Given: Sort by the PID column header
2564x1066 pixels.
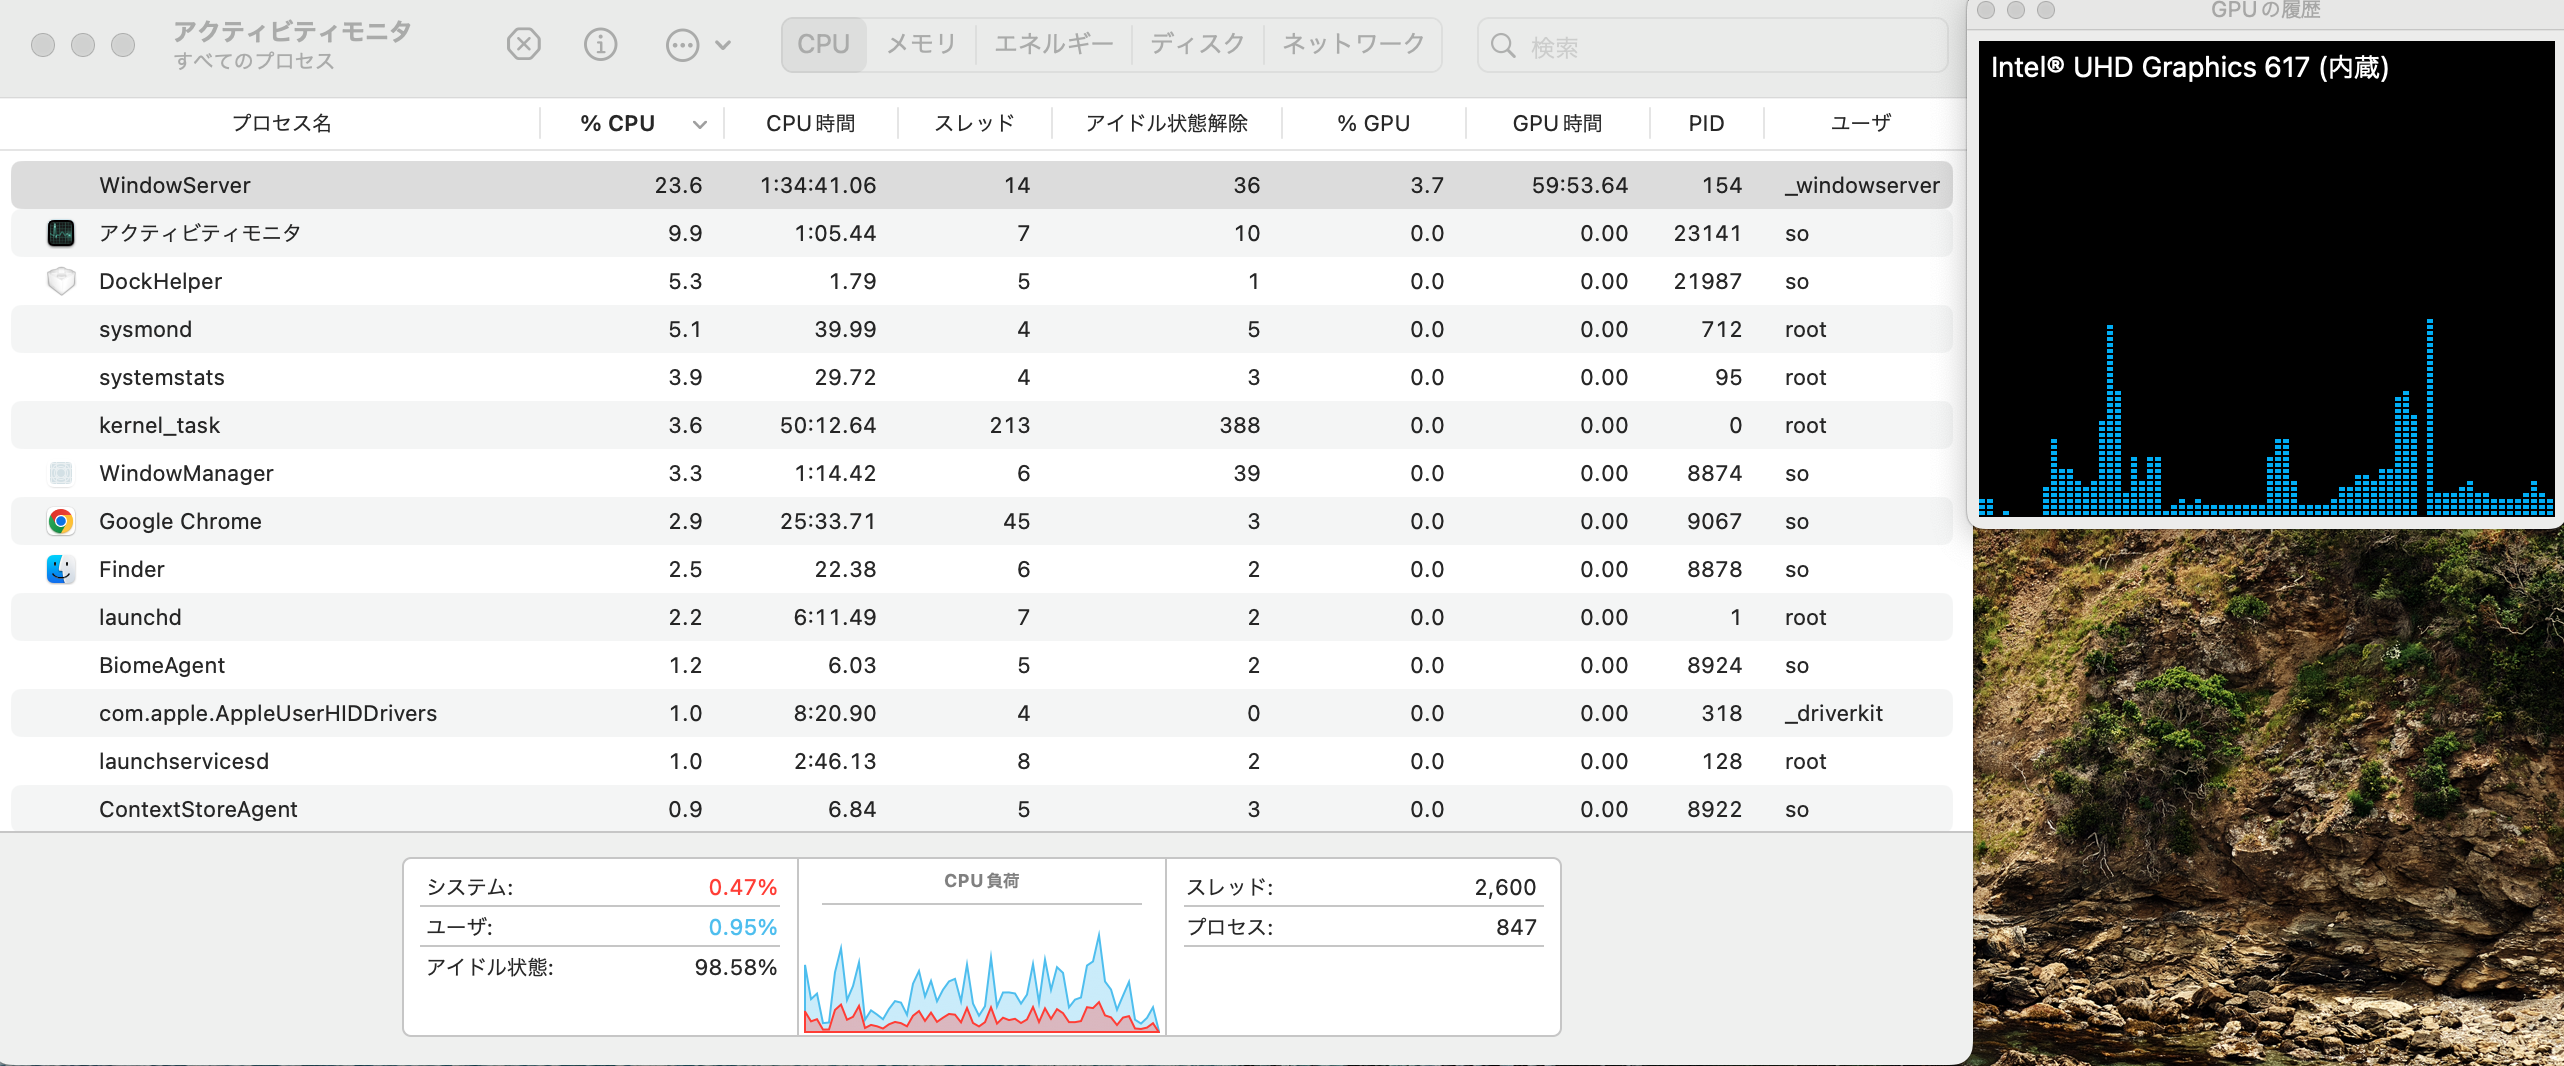Looking at the screenshot, I should 1706,124.
